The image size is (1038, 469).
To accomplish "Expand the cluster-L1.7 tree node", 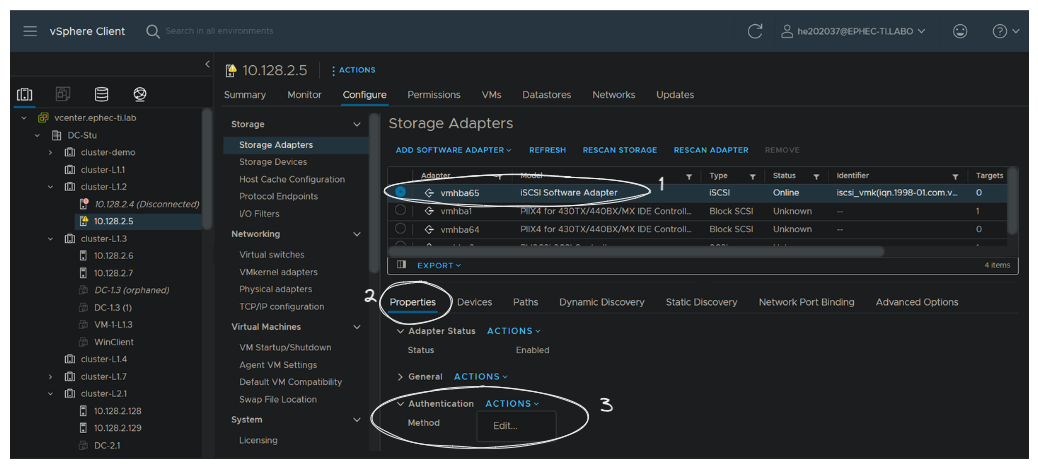I will pyautogui.click(x=50, y=376).
